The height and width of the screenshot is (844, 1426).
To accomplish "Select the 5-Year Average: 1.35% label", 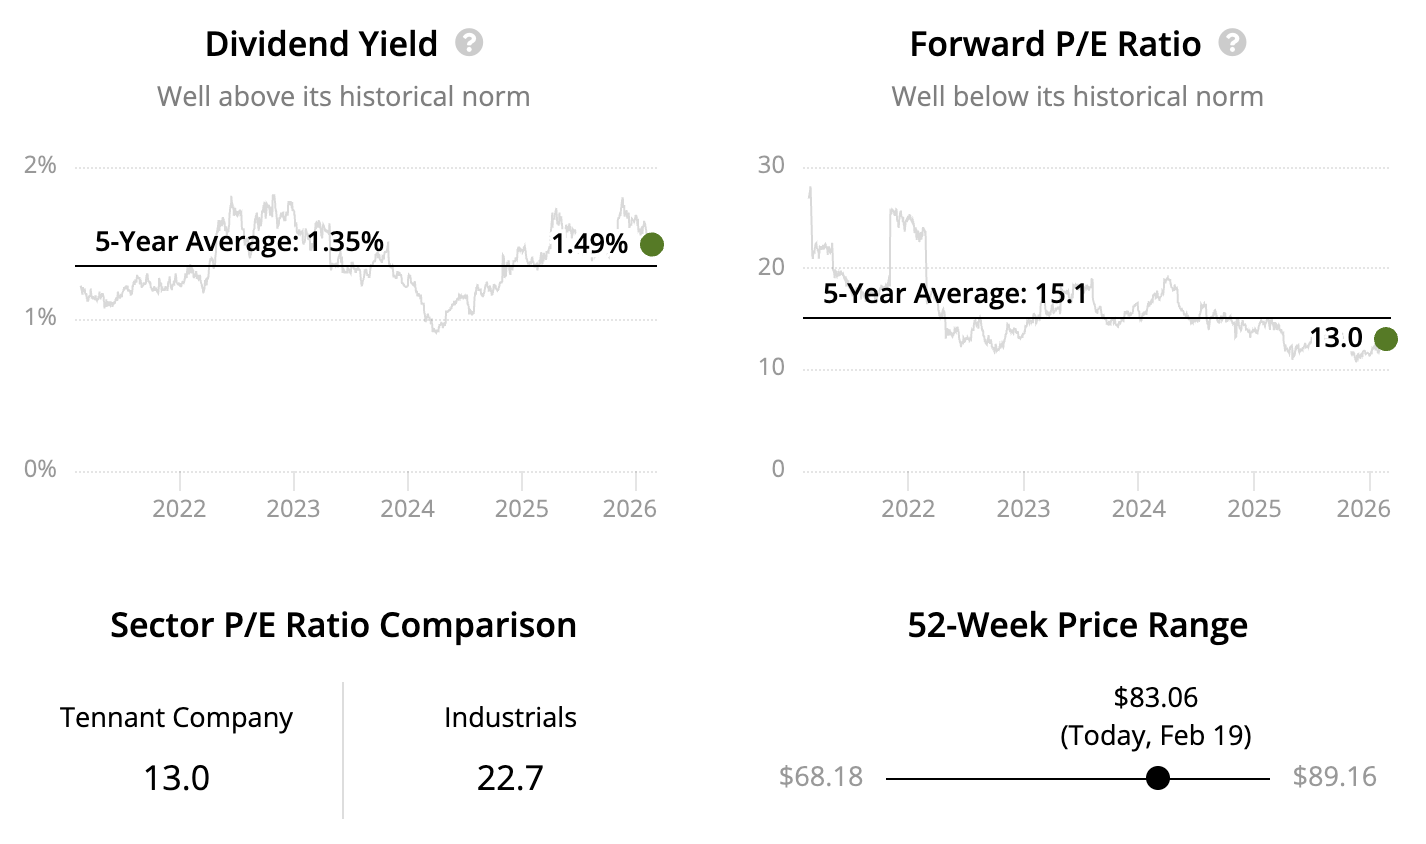I will click(x=239, y=241).
